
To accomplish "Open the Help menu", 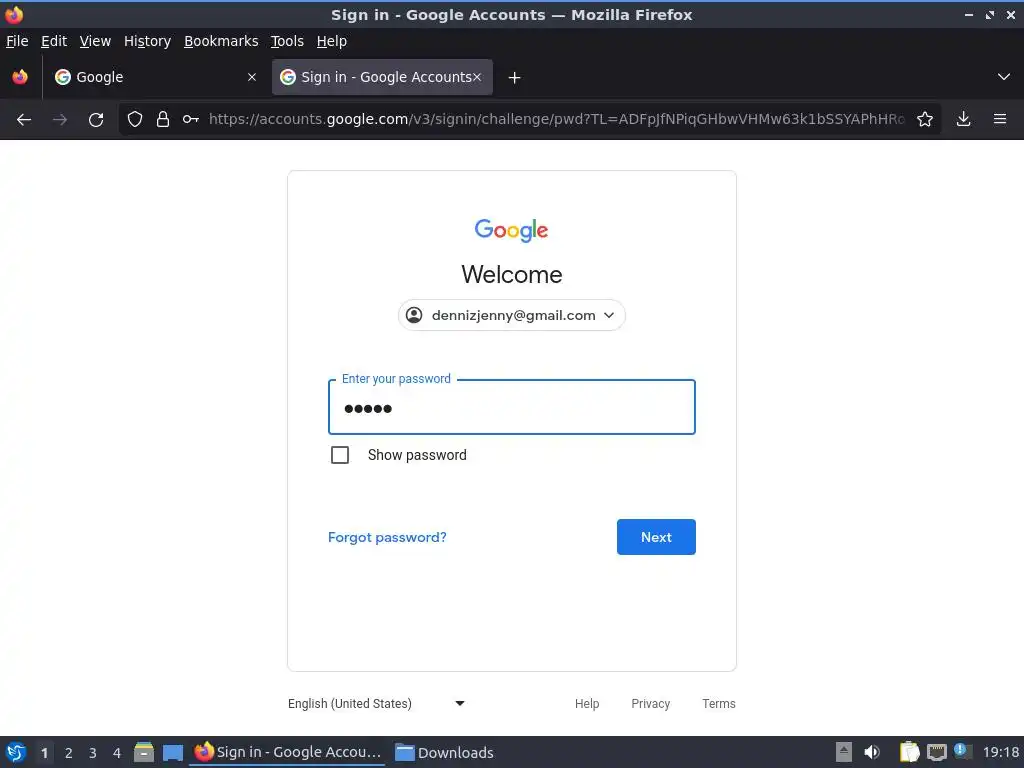I will pos(331,41).
